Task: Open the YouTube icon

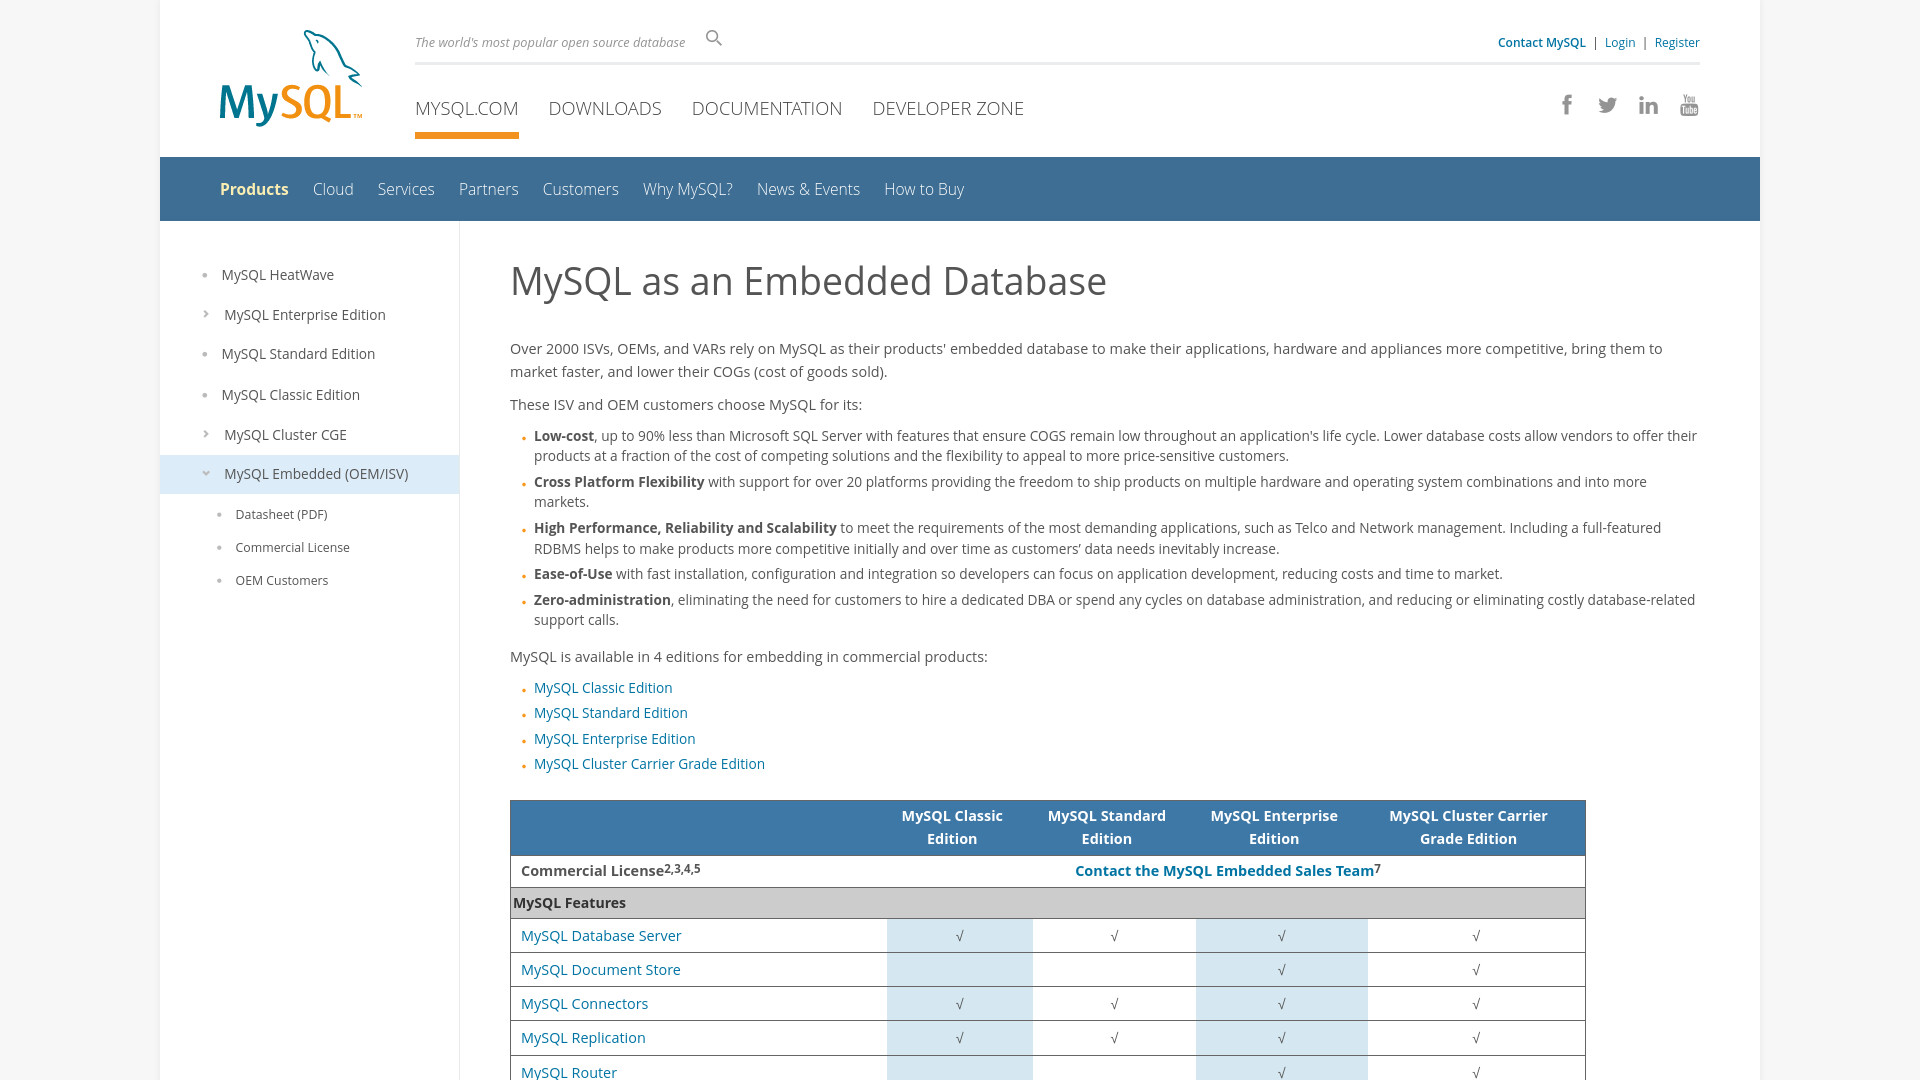Action: point(1689,105)
